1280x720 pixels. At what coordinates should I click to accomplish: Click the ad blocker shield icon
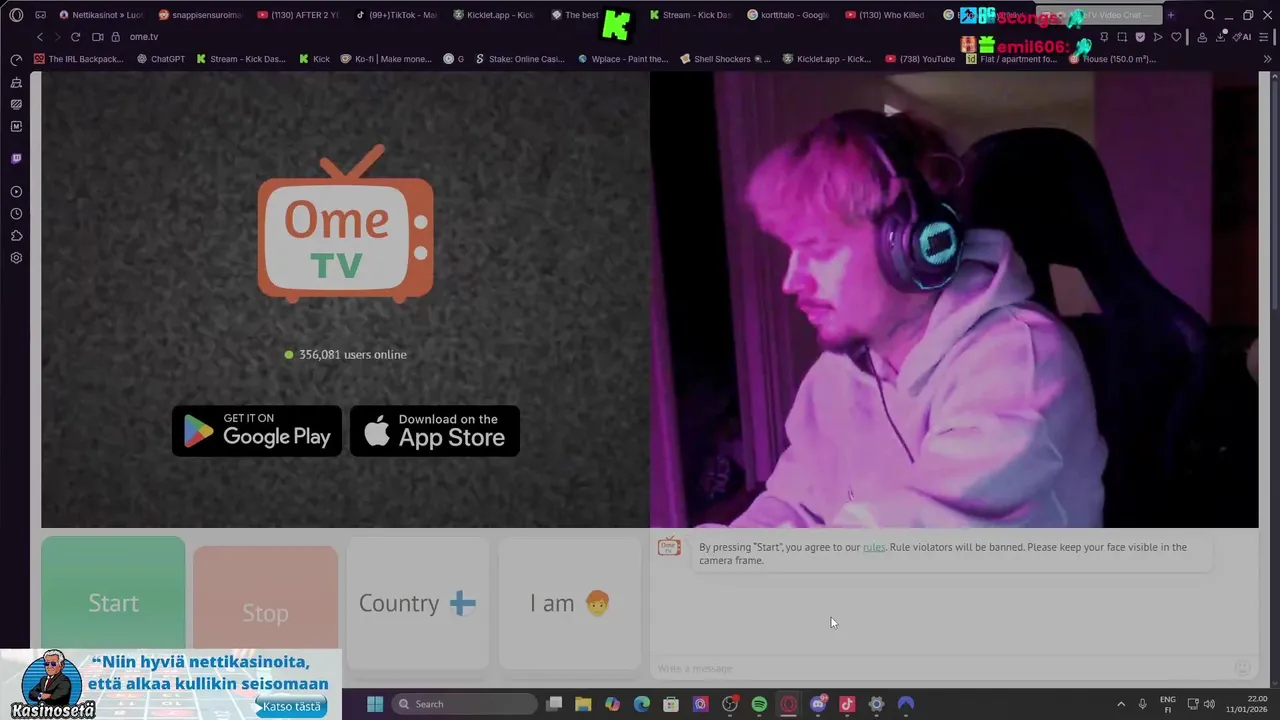click(x=1140, y=37)
